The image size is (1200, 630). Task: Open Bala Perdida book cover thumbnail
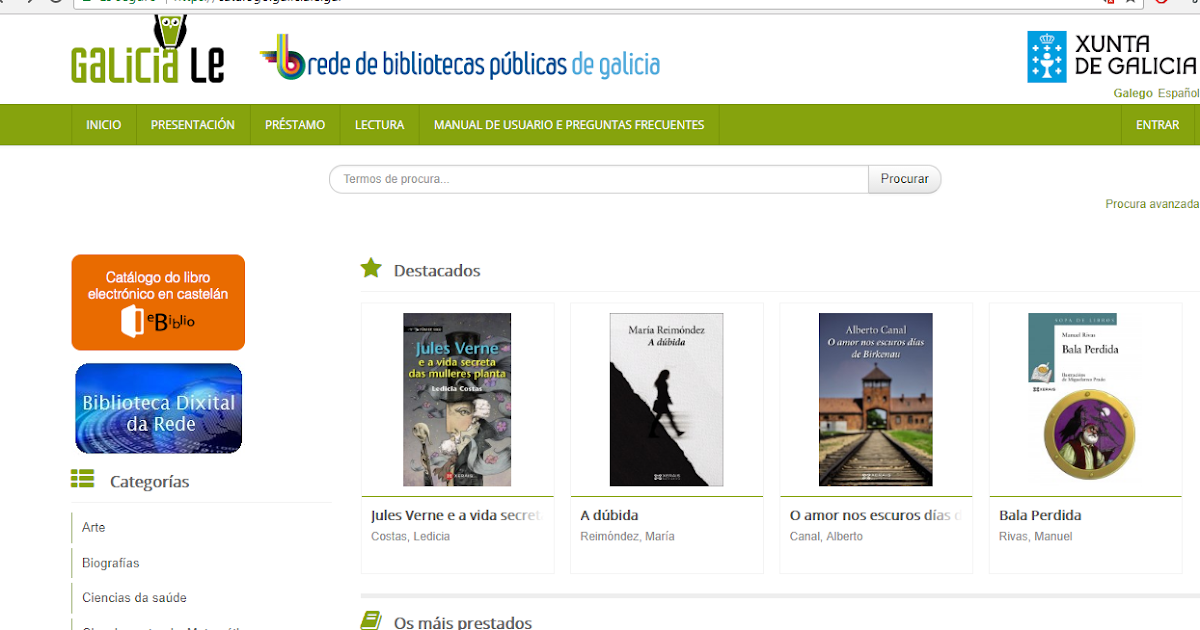click(1085, 400)
